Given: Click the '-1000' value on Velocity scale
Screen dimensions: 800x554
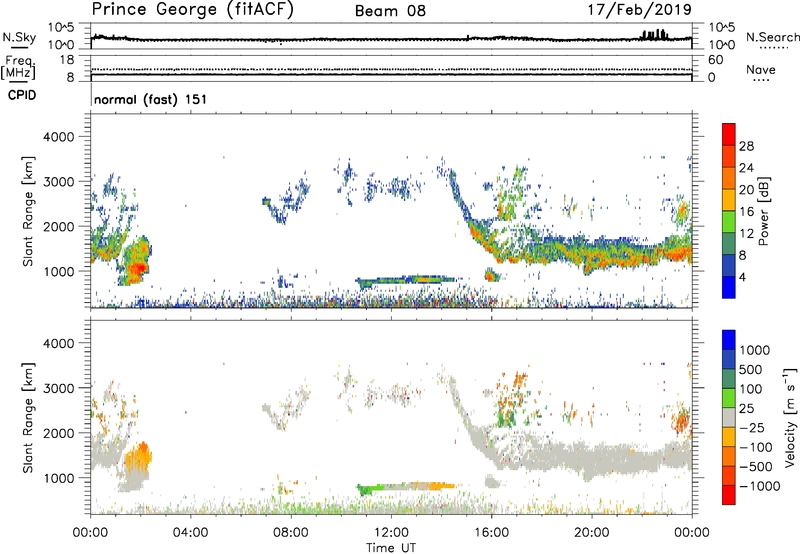Looking at the screenshot, I should [x=759, y=486].
